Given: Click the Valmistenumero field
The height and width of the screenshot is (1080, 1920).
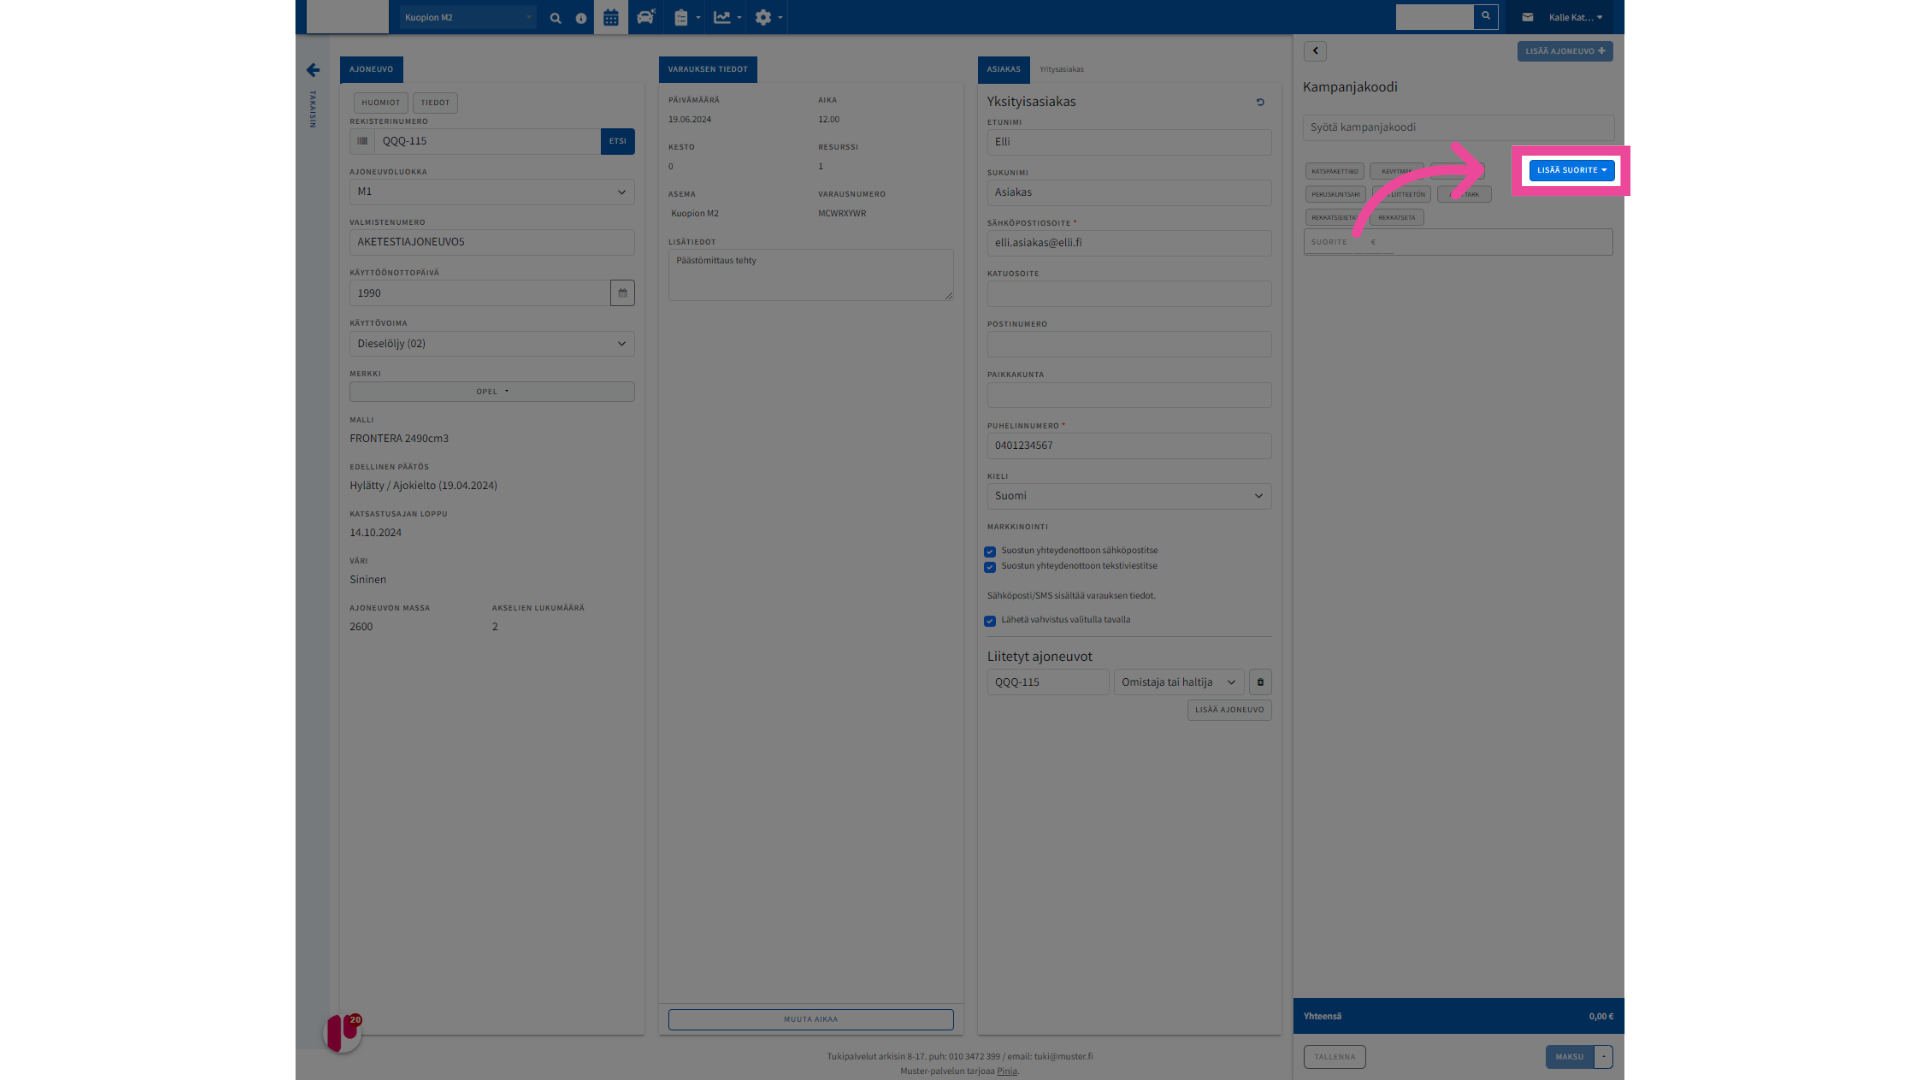Looking at the screenshot, I should pyautogui.click(x=492, y=242).
